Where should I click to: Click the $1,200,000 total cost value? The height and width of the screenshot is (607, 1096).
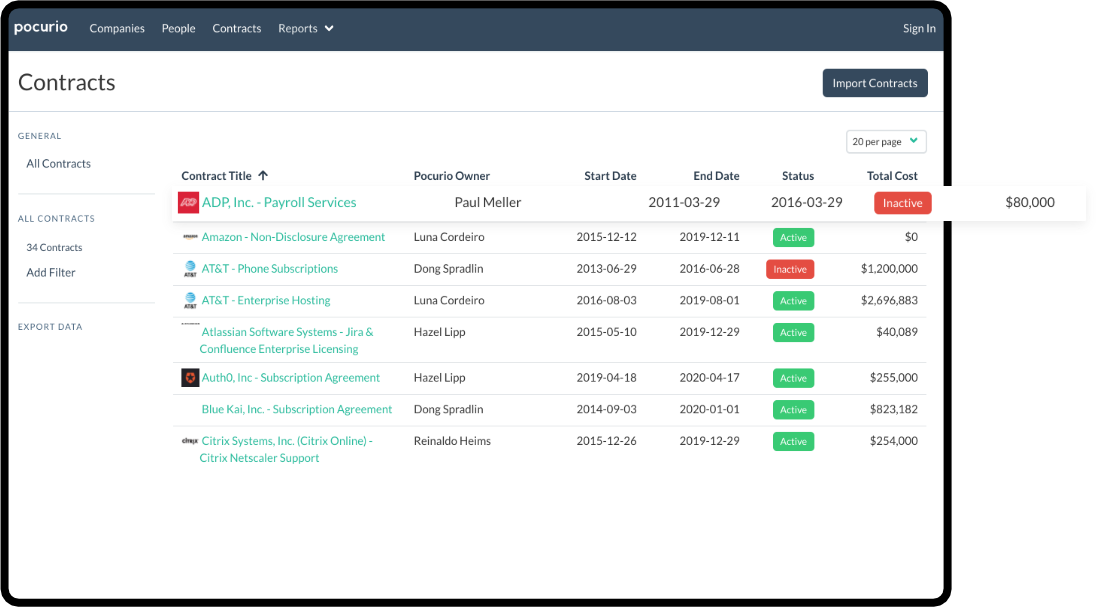click(889, 269)
